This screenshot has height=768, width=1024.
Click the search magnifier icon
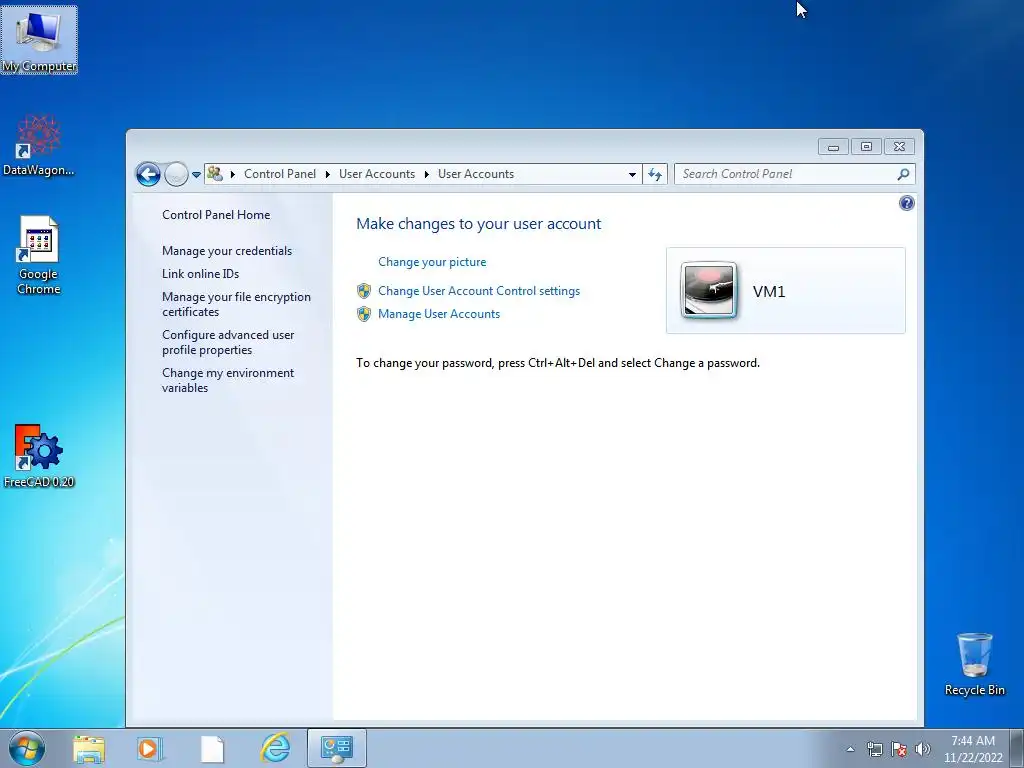point(903,174)
